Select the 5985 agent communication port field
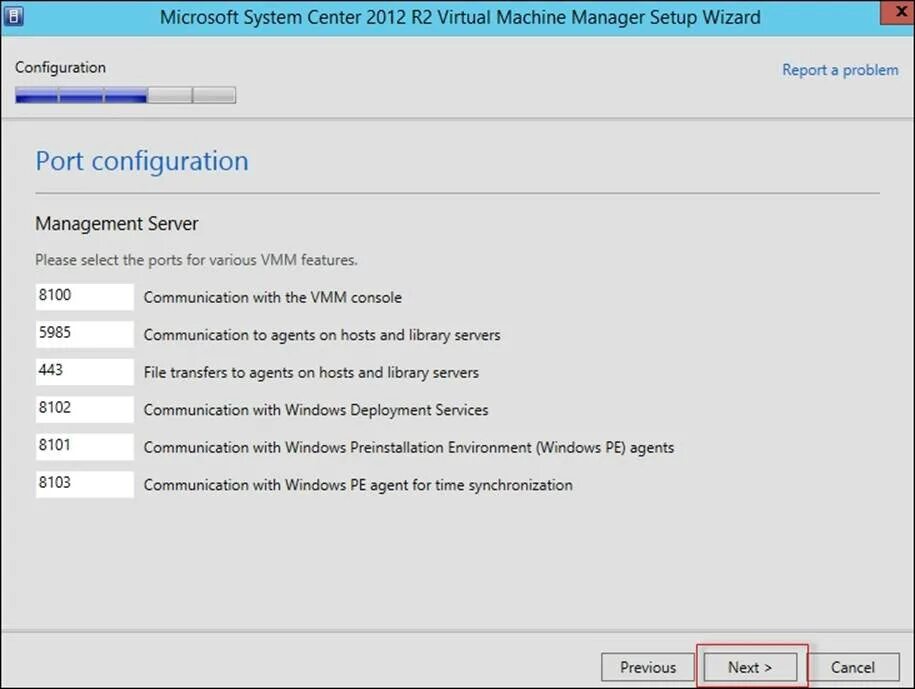The image size is (915, 689). (85, 334)
